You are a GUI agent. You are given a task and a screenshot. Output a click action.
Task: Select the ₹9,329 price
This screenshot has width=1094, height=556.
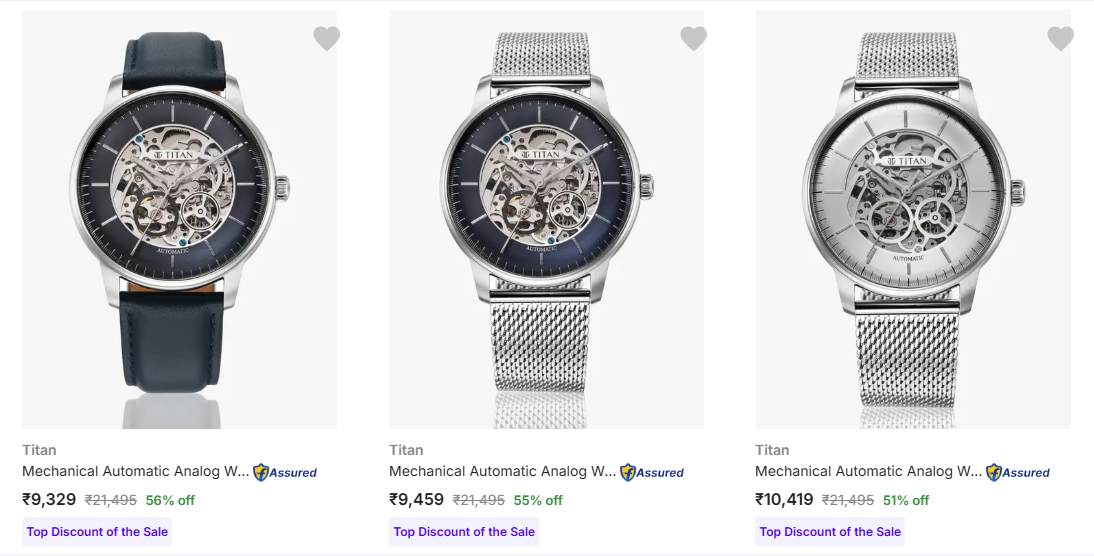click(49, 500)
